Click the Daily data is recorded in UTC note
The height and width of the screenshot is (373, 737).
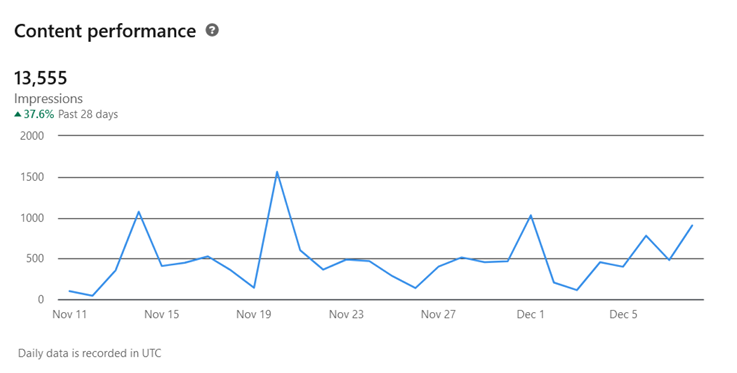89,353
